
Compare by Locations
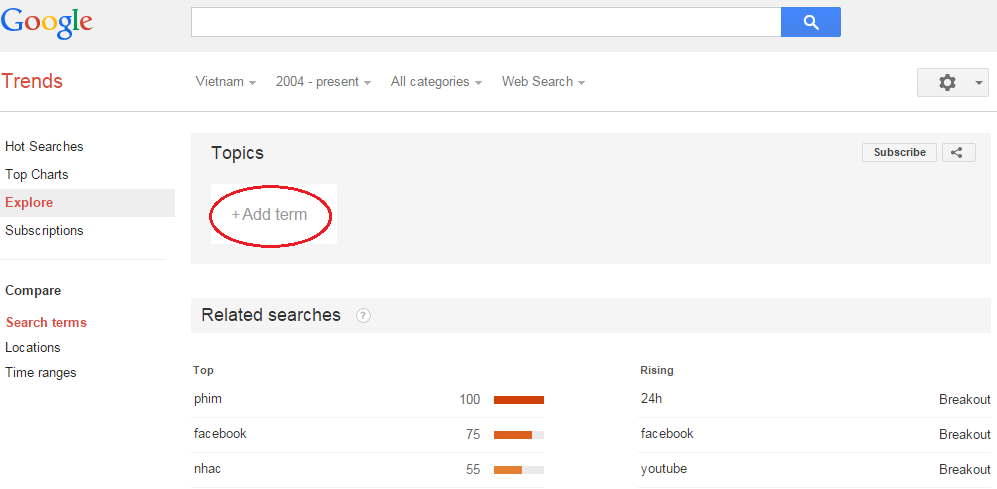pos(32,347)
